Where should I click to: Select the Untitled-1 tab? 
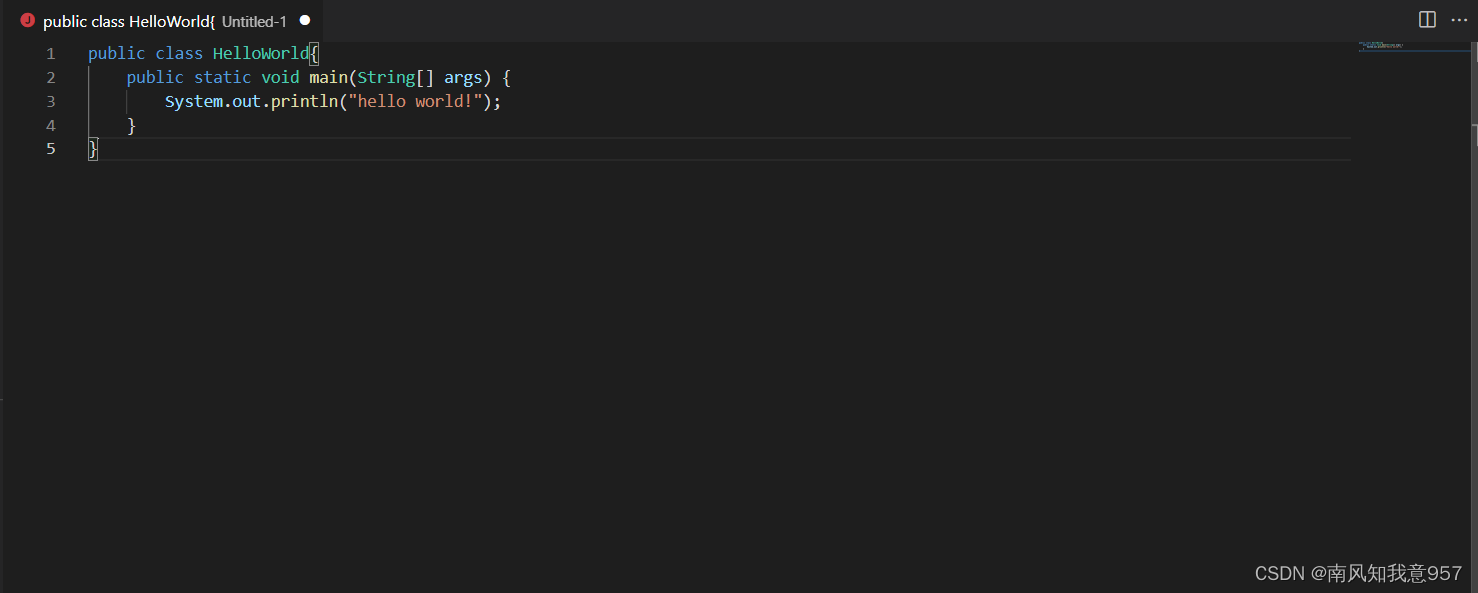pyautogui.click(x=253, y=20)
